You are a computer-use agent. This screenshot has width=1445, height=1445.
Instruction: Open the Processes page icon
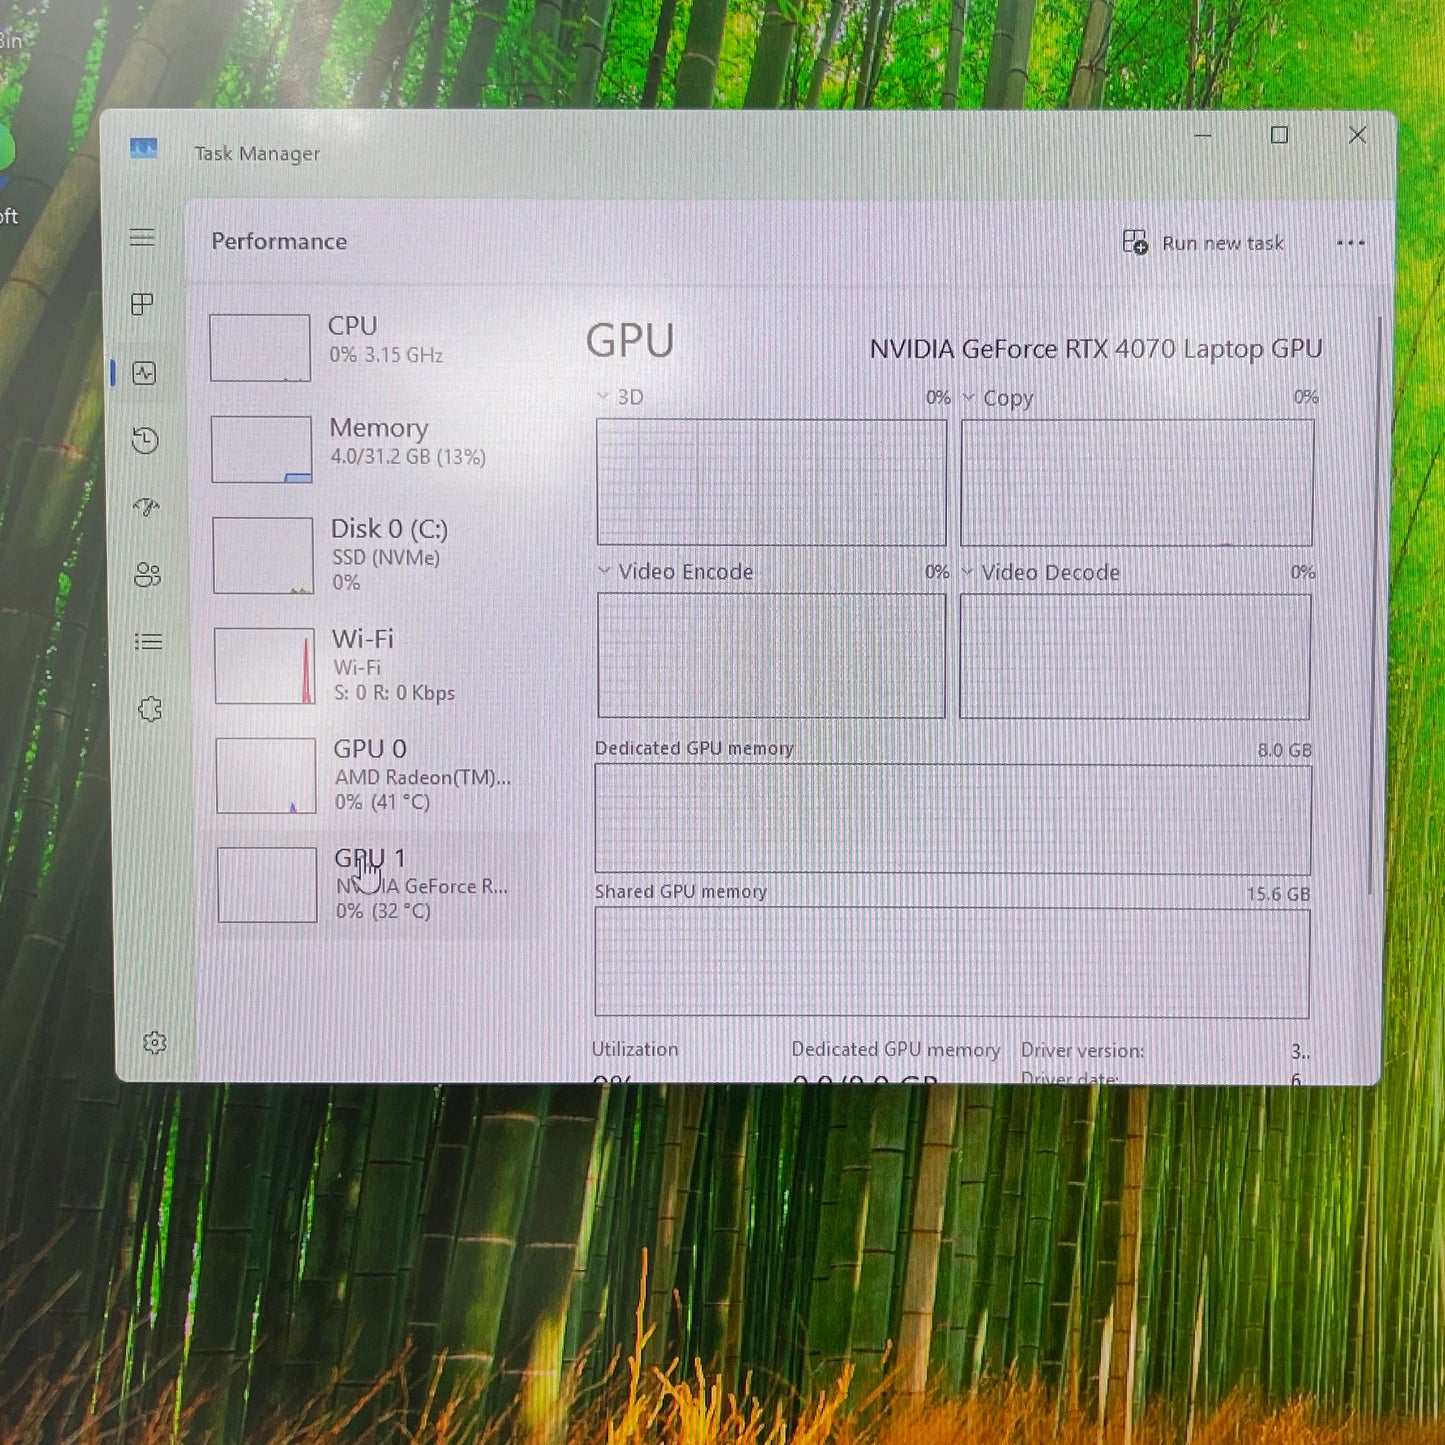click(x=143, y=304)
